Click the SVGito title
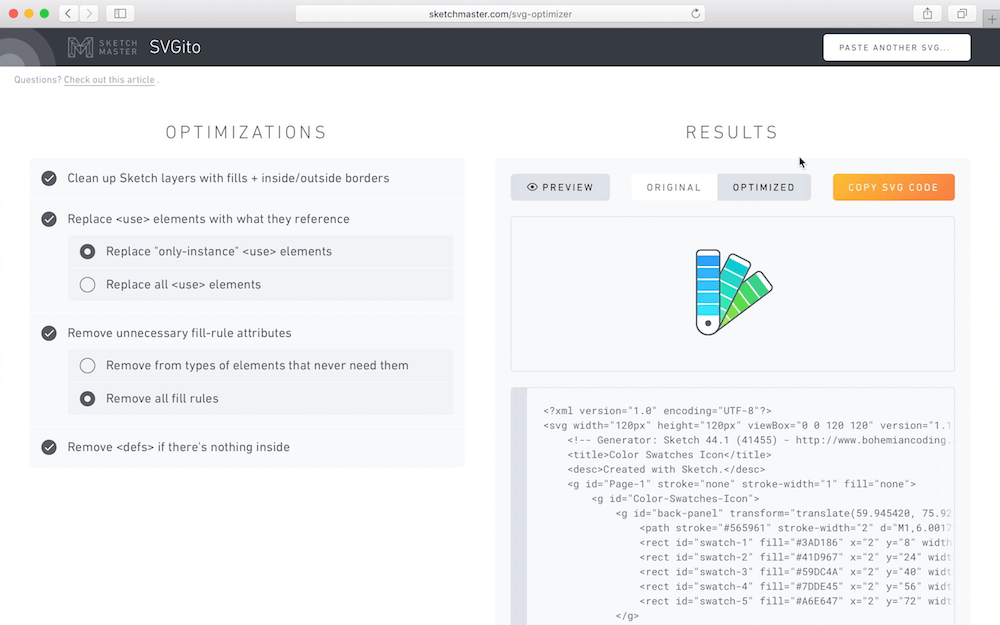1000x625 pixels. (x=175, y=47)
